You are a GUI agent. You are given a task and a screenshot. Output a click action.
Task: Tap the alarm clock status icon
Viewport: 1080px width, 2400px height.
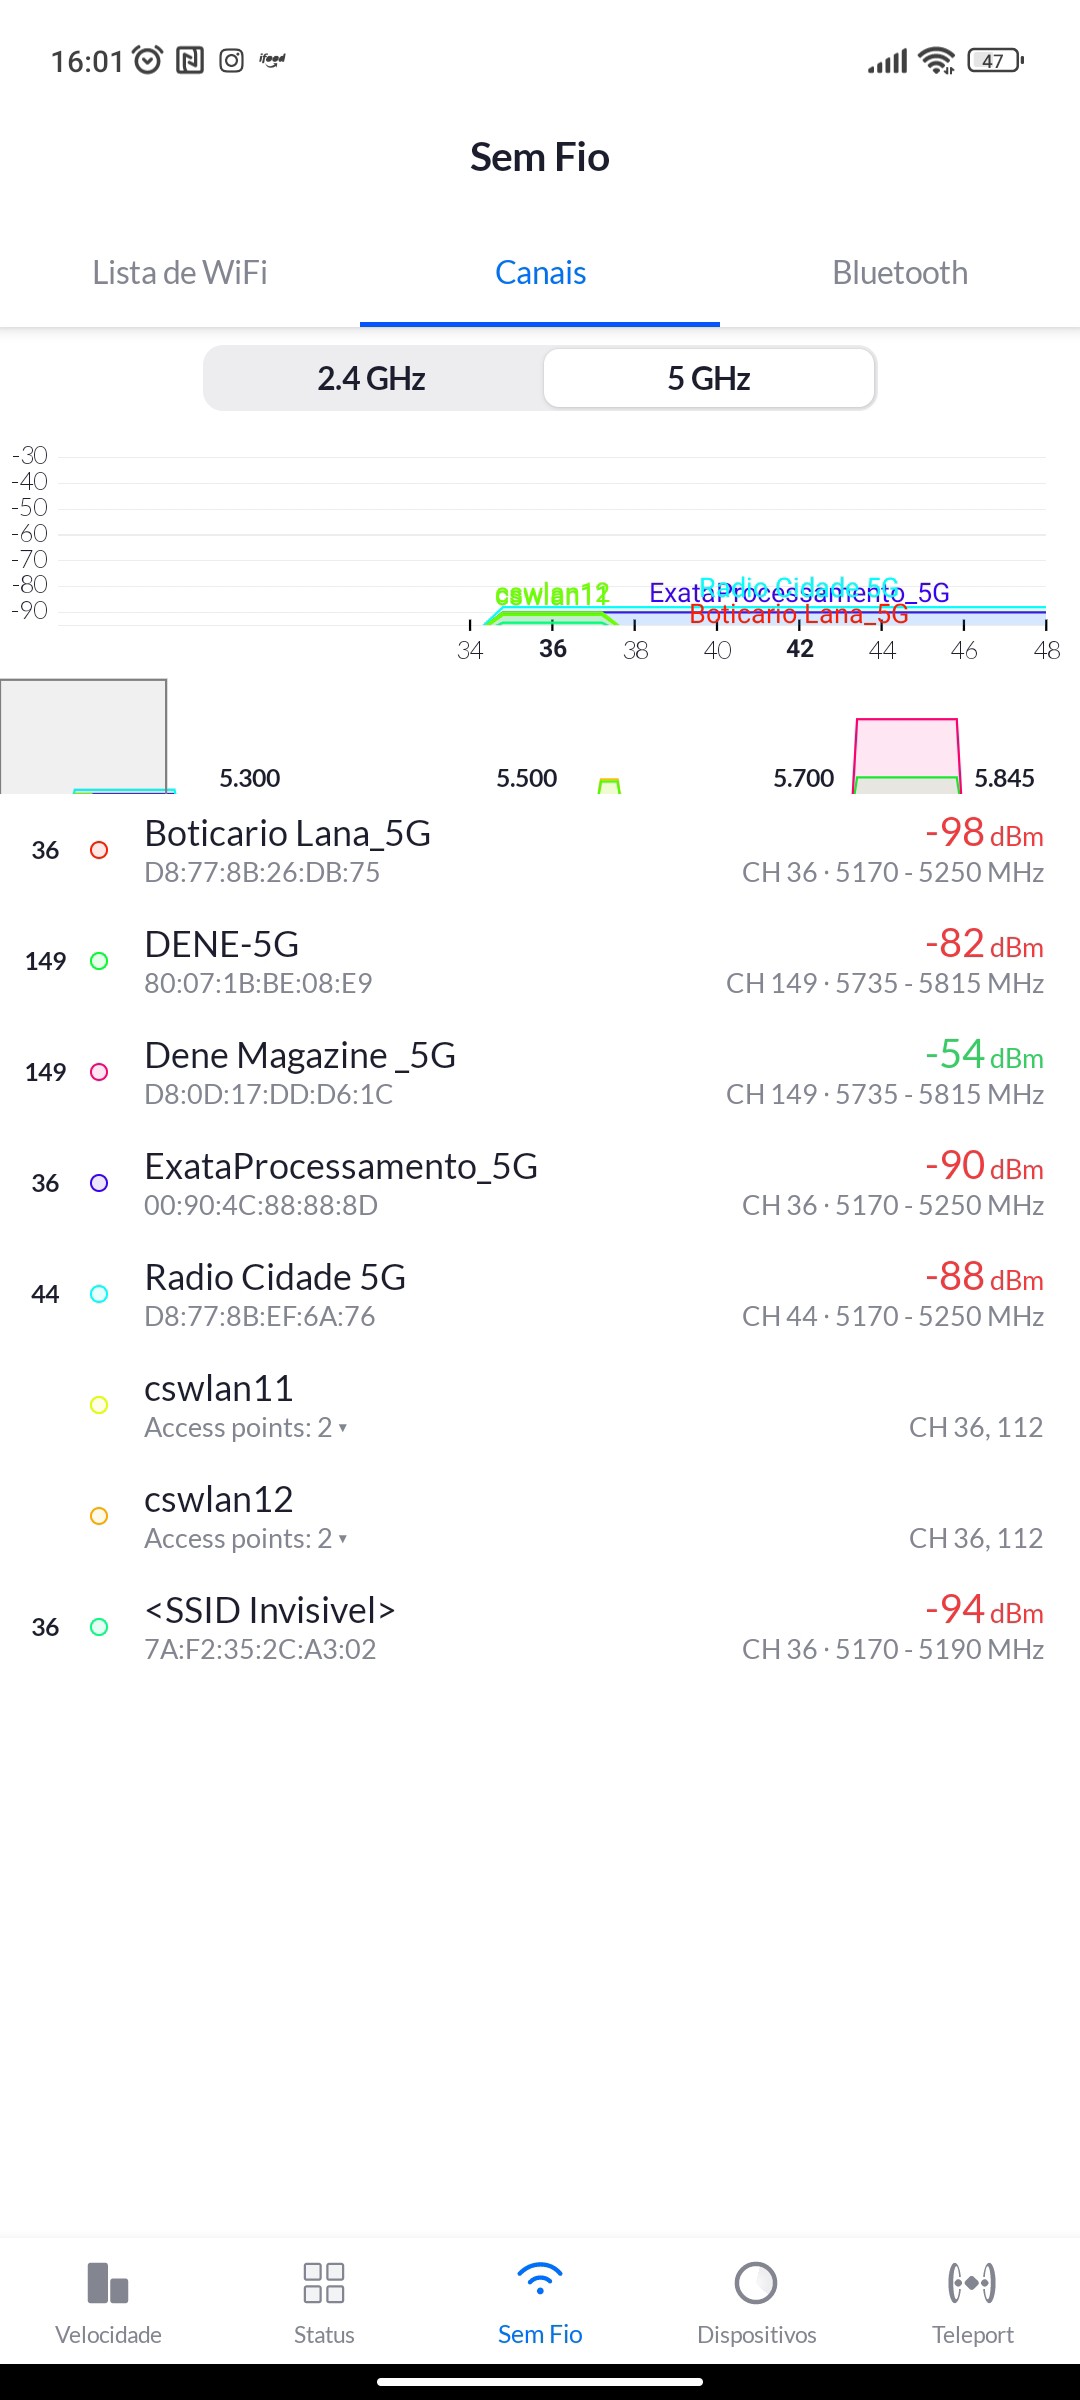coord(148,61)
